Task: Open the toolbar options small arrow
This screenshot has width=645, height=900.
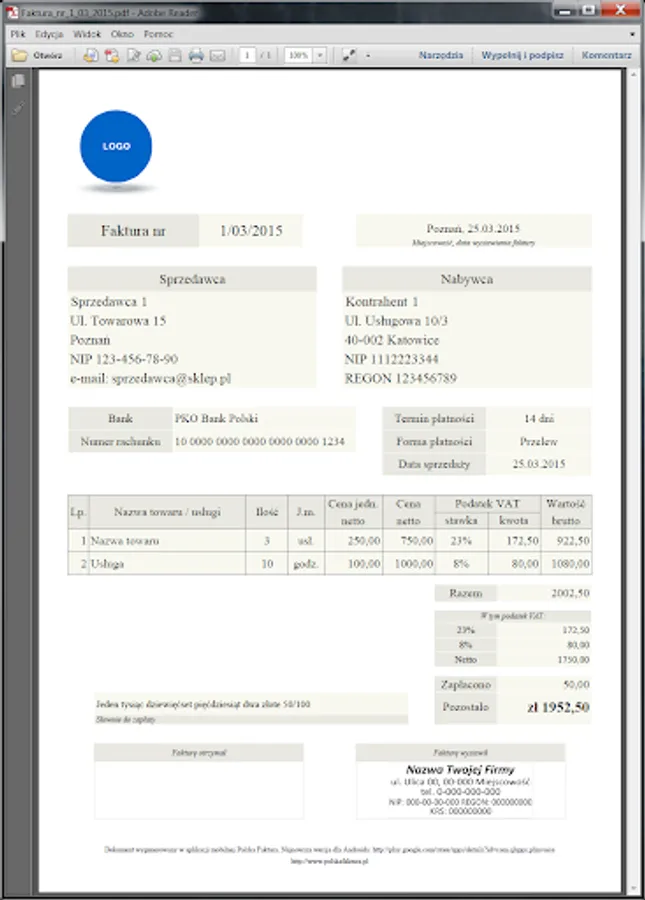Action: (368, 56)
